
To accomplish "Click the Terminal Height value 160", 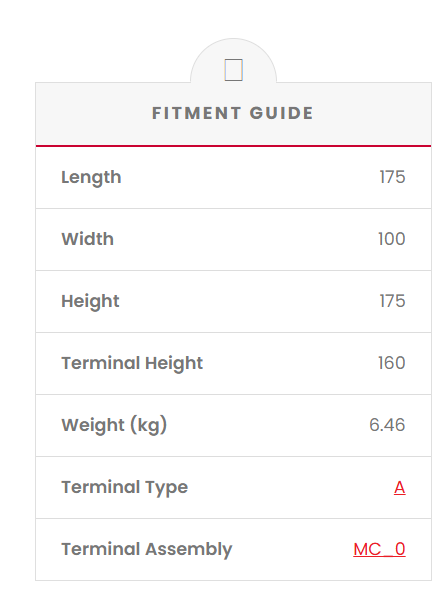I will (x=392, y=363).
